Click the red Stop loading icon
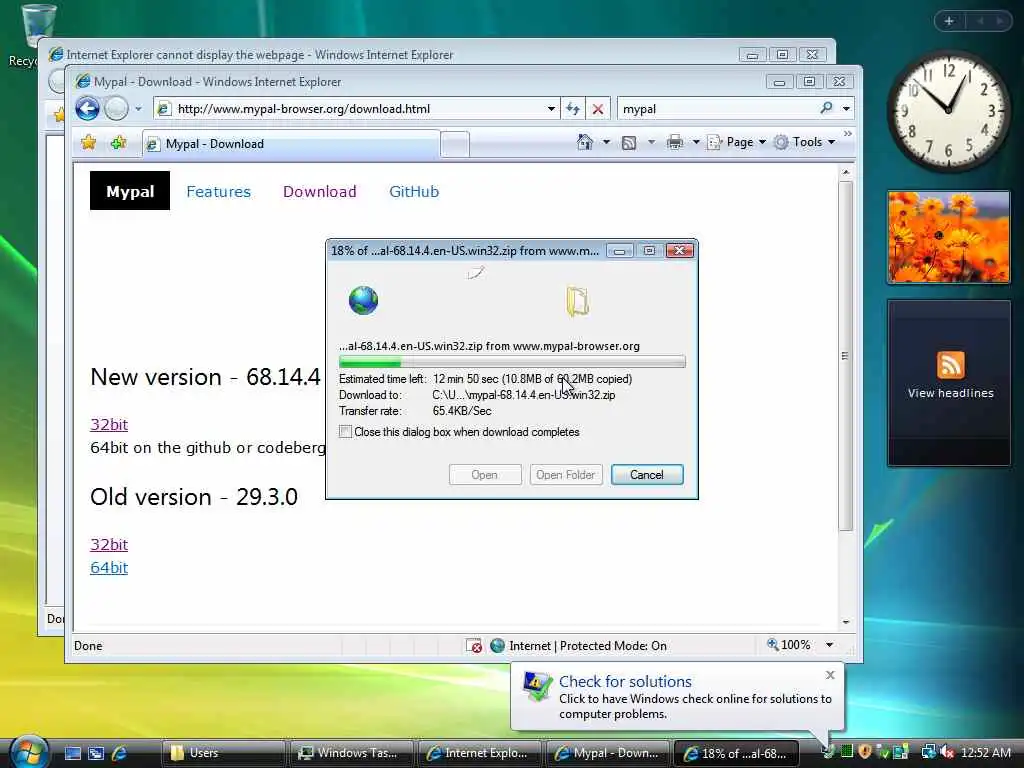The width and height of the screenshot is (1024, 768). 598,109
